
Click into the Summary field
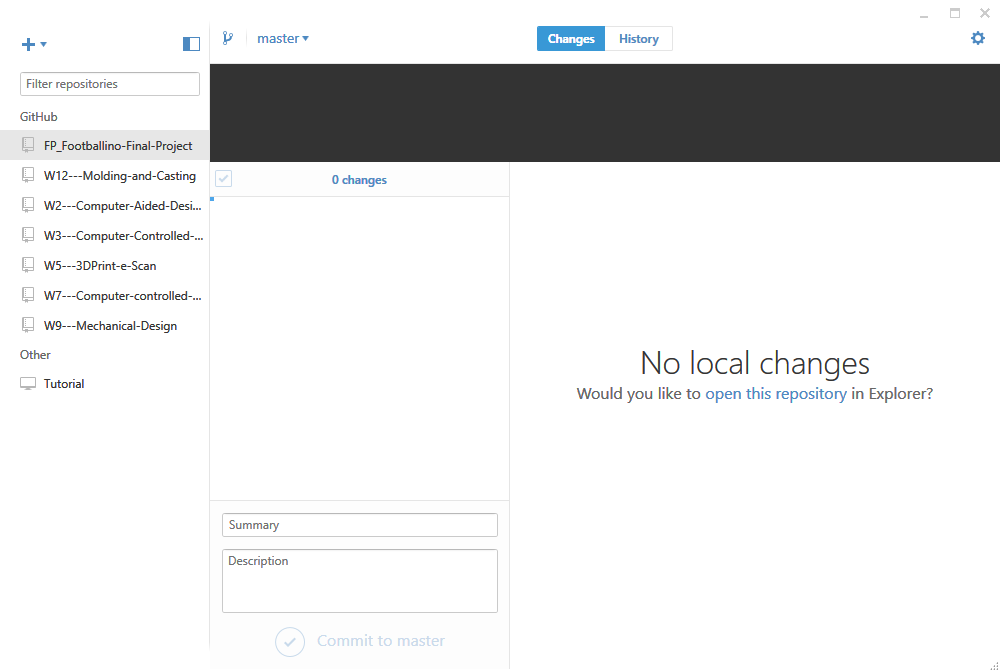point(360,525)
